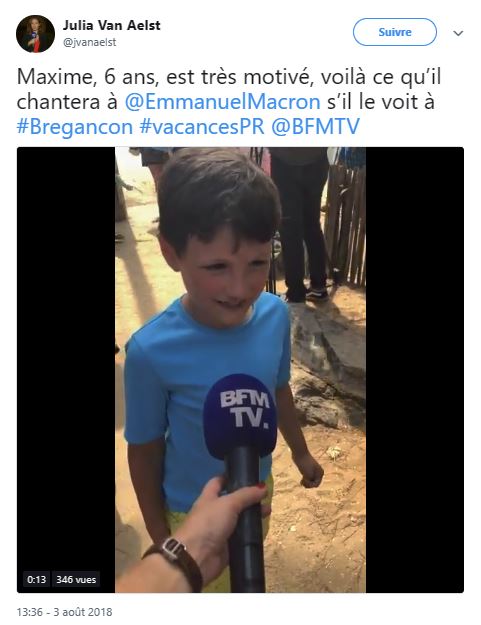Open the @EmmanuelMacron mention
481x625 pixels.
point(222,102)
